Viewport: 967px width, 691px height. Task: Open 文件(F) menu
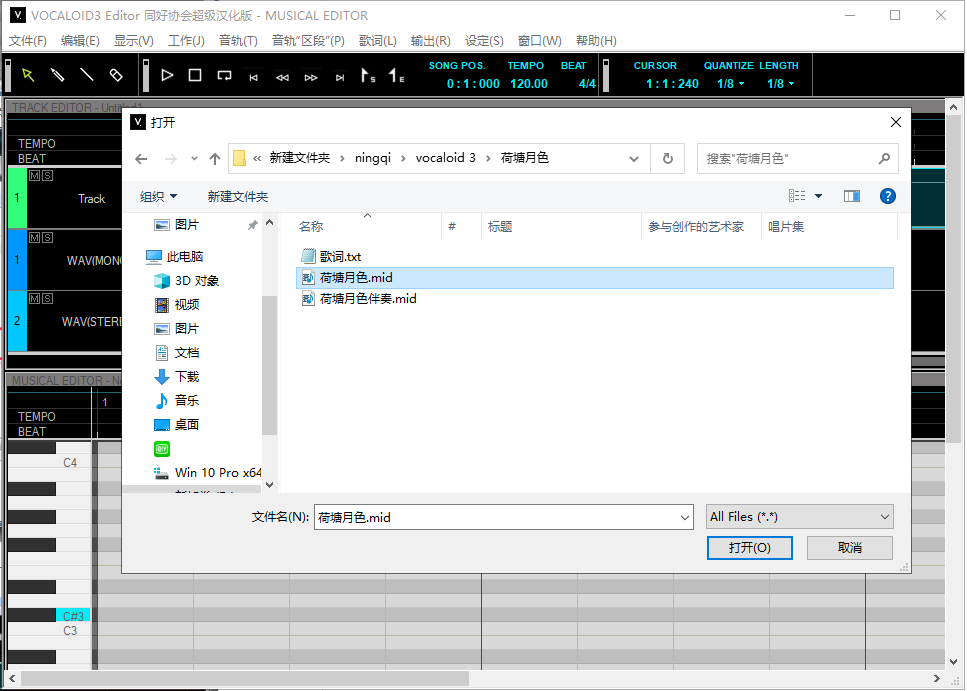coord(28,41)
